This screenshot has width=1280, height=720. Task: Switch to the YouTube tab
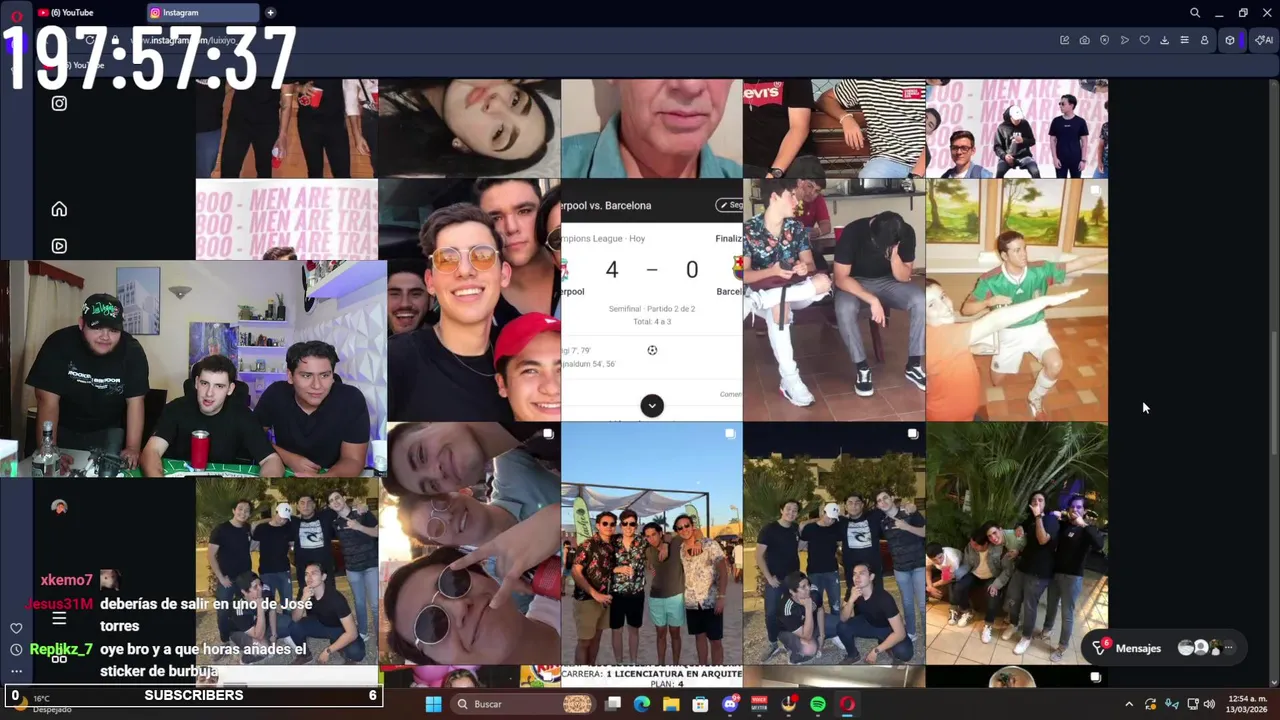click(88, 13)
